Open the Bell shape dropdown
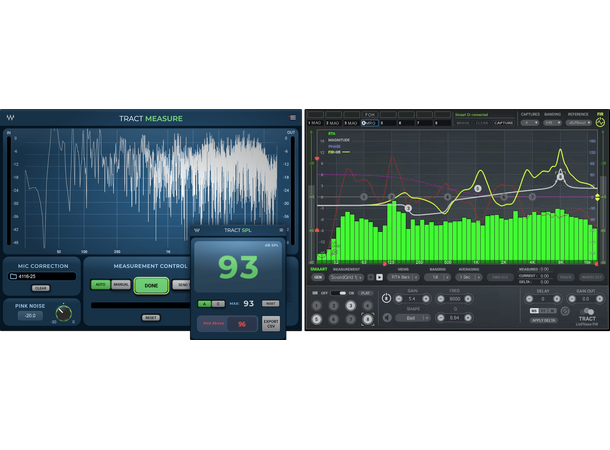610x450 pixels. pyautogui.click(x=413, y=318)
